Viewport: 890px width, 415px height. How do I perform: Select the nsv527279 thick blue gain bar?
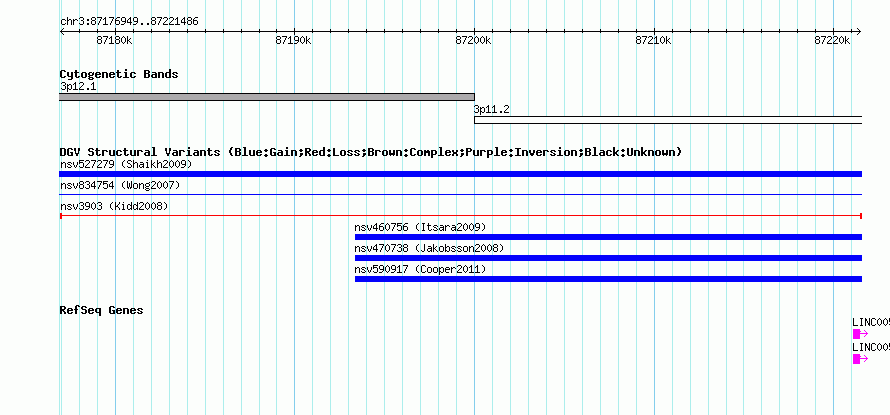click(460, 174)
